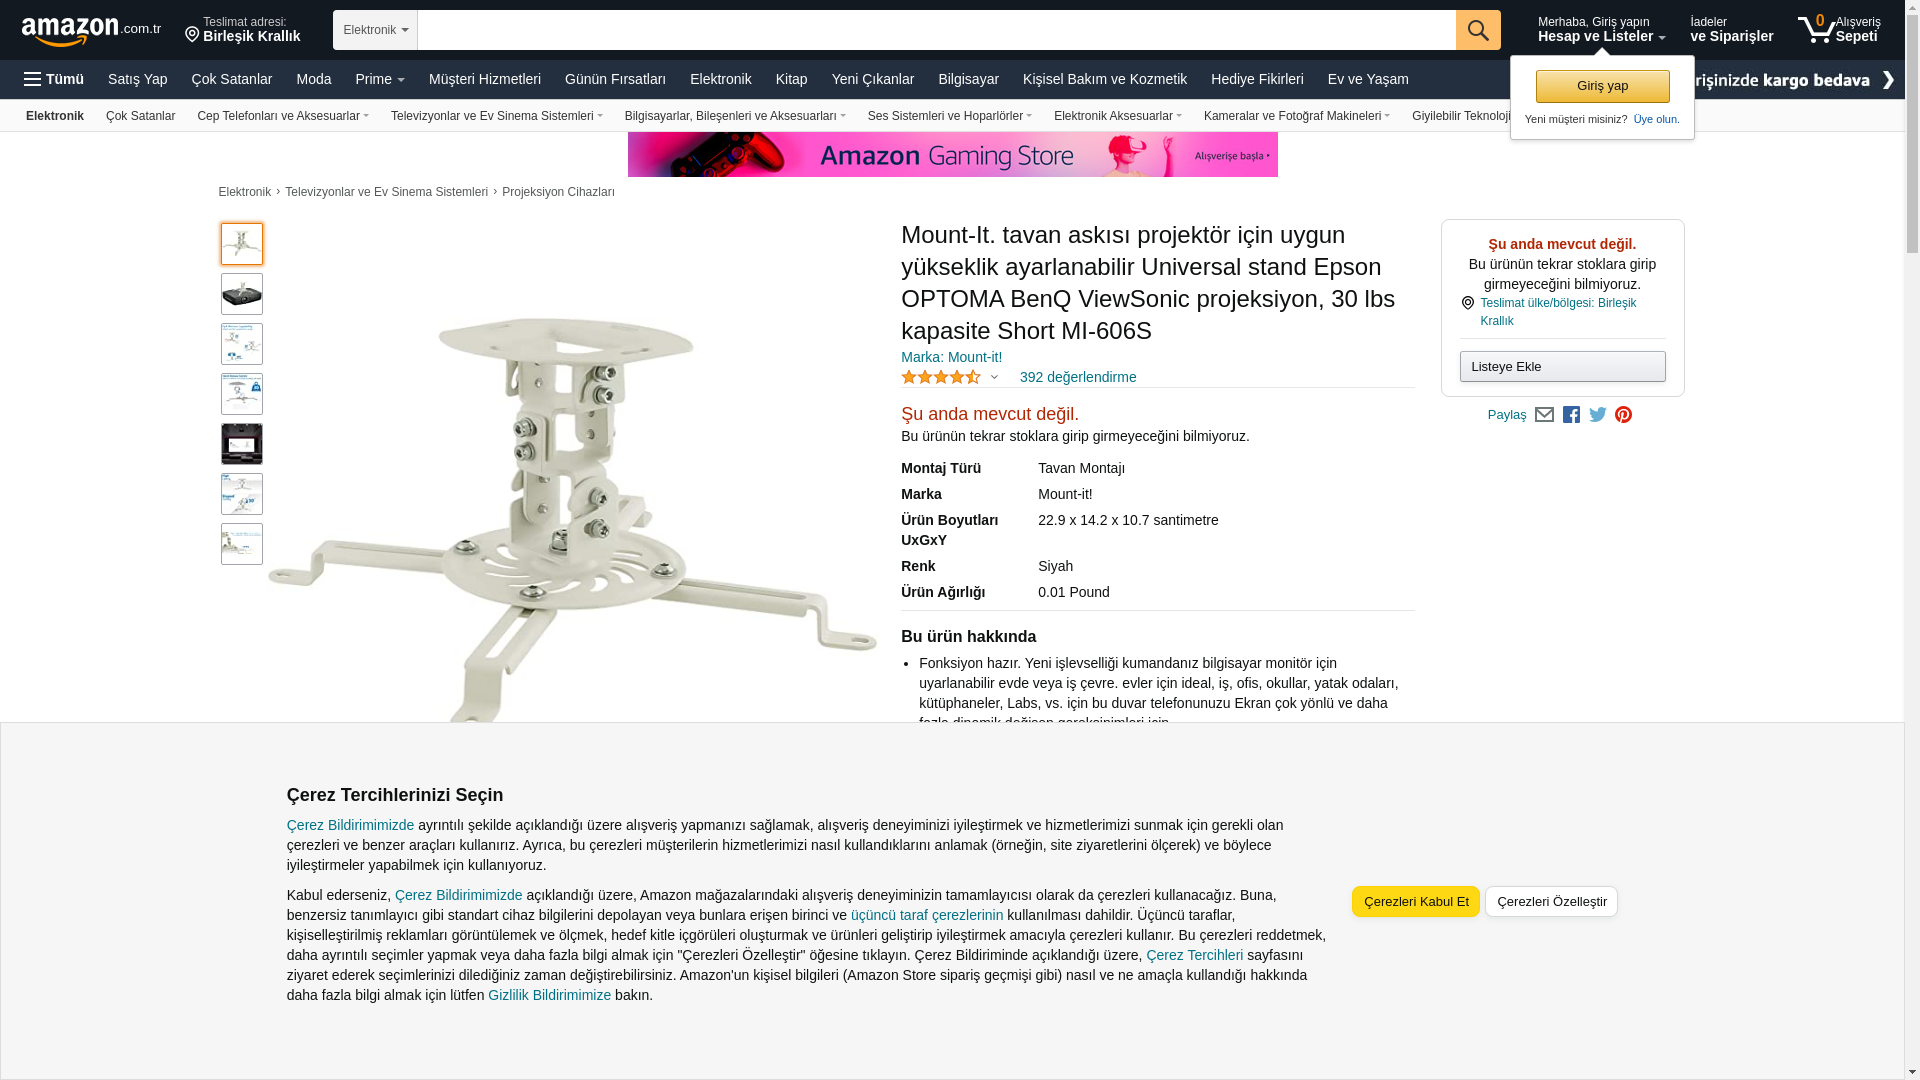Open the Tümü hamburger menu
1920x1080 pixels.
pos(54,79)
